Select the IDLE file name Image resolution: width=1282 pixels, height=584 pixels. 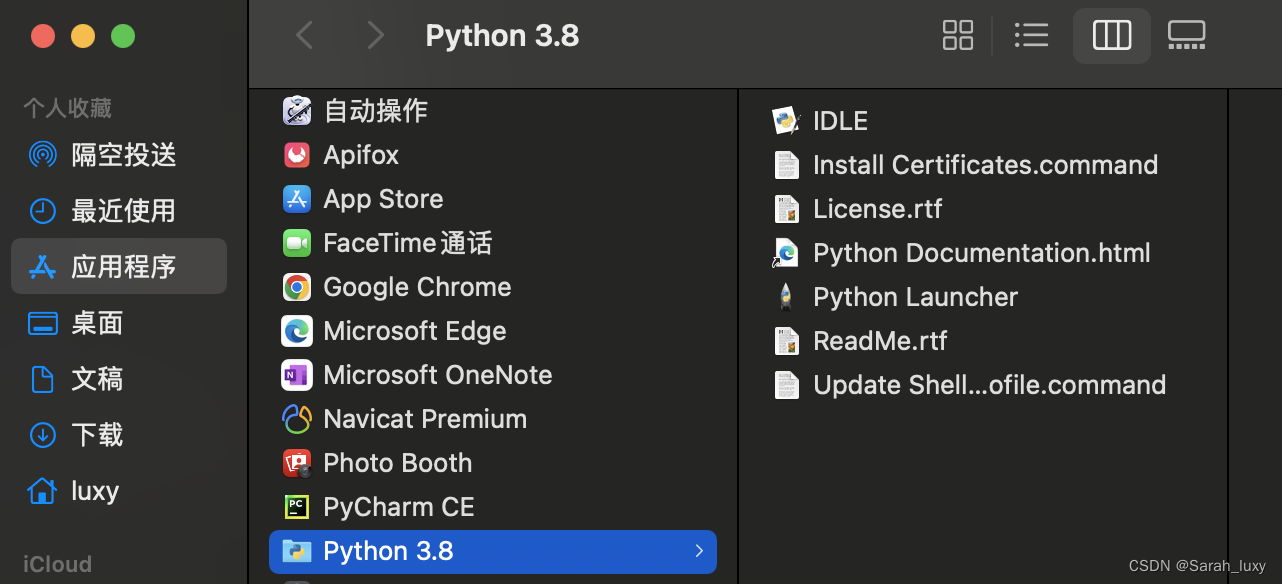[841, 121]
